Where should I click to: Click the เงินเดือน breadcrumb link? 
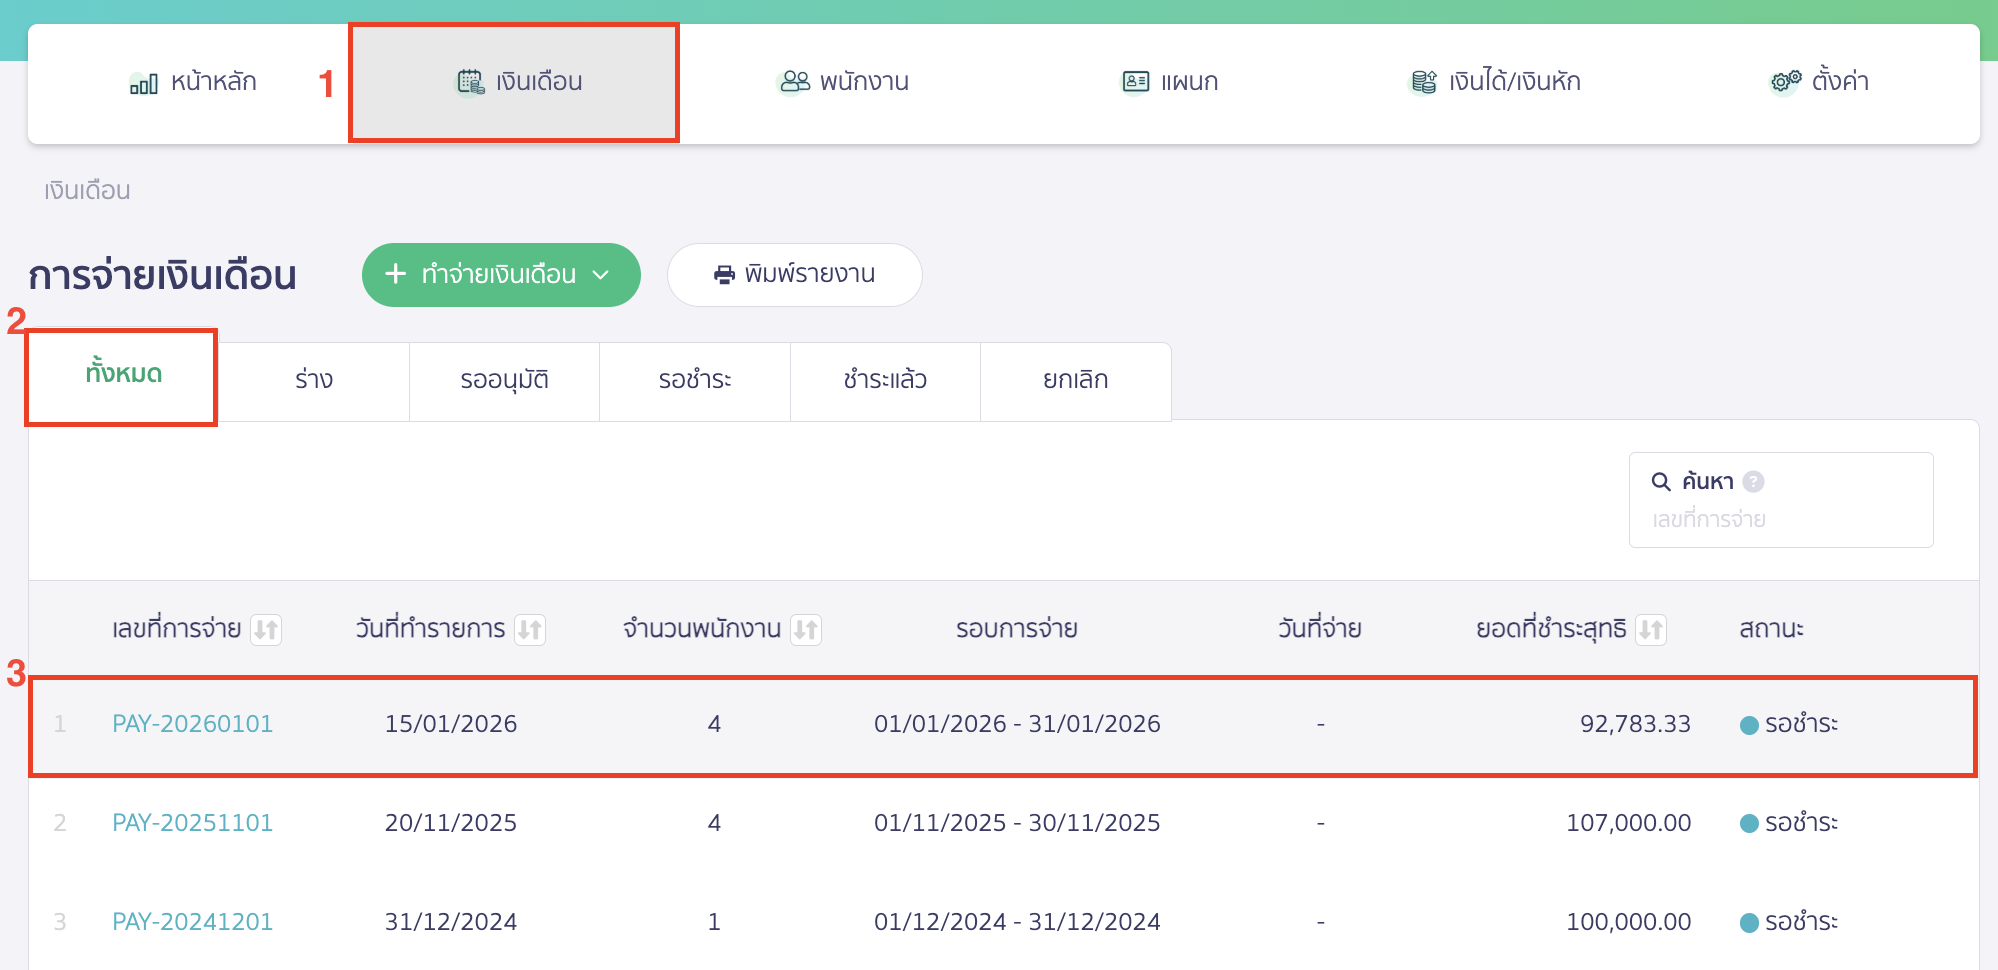pos(86,189)
